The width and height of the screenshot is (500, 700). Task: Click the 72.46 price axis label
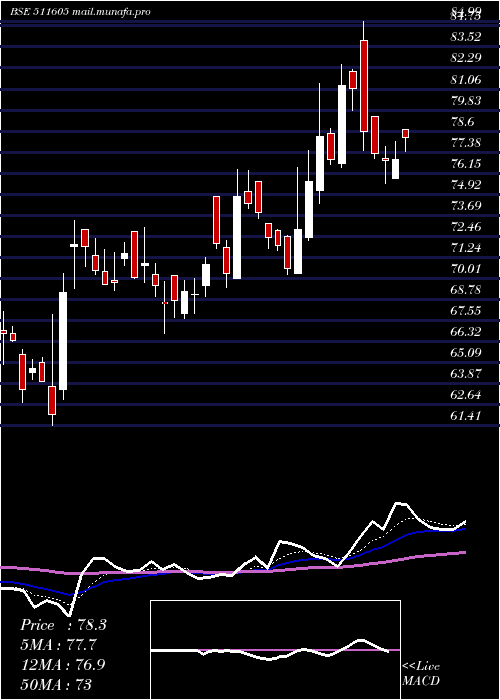point(466,226)
